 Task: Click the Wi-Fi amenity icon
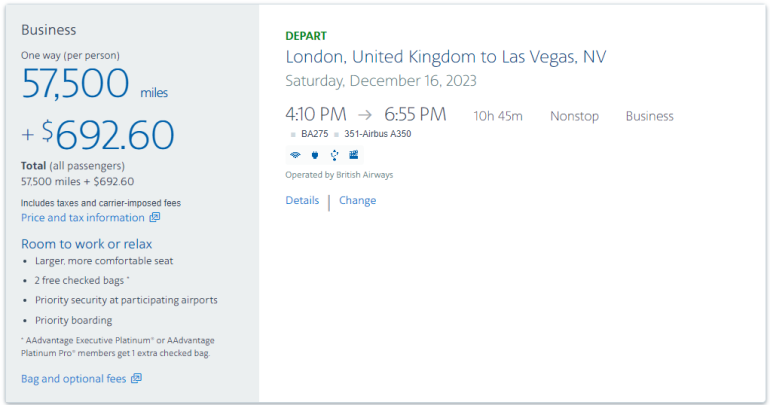pos(295,155)
